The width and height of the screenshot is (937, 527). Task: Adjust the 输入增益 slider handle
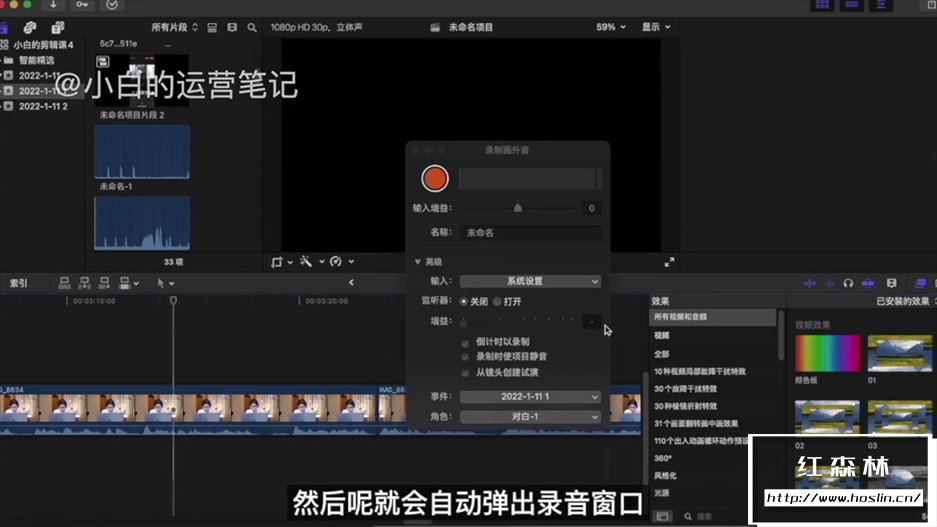(518, 207)
